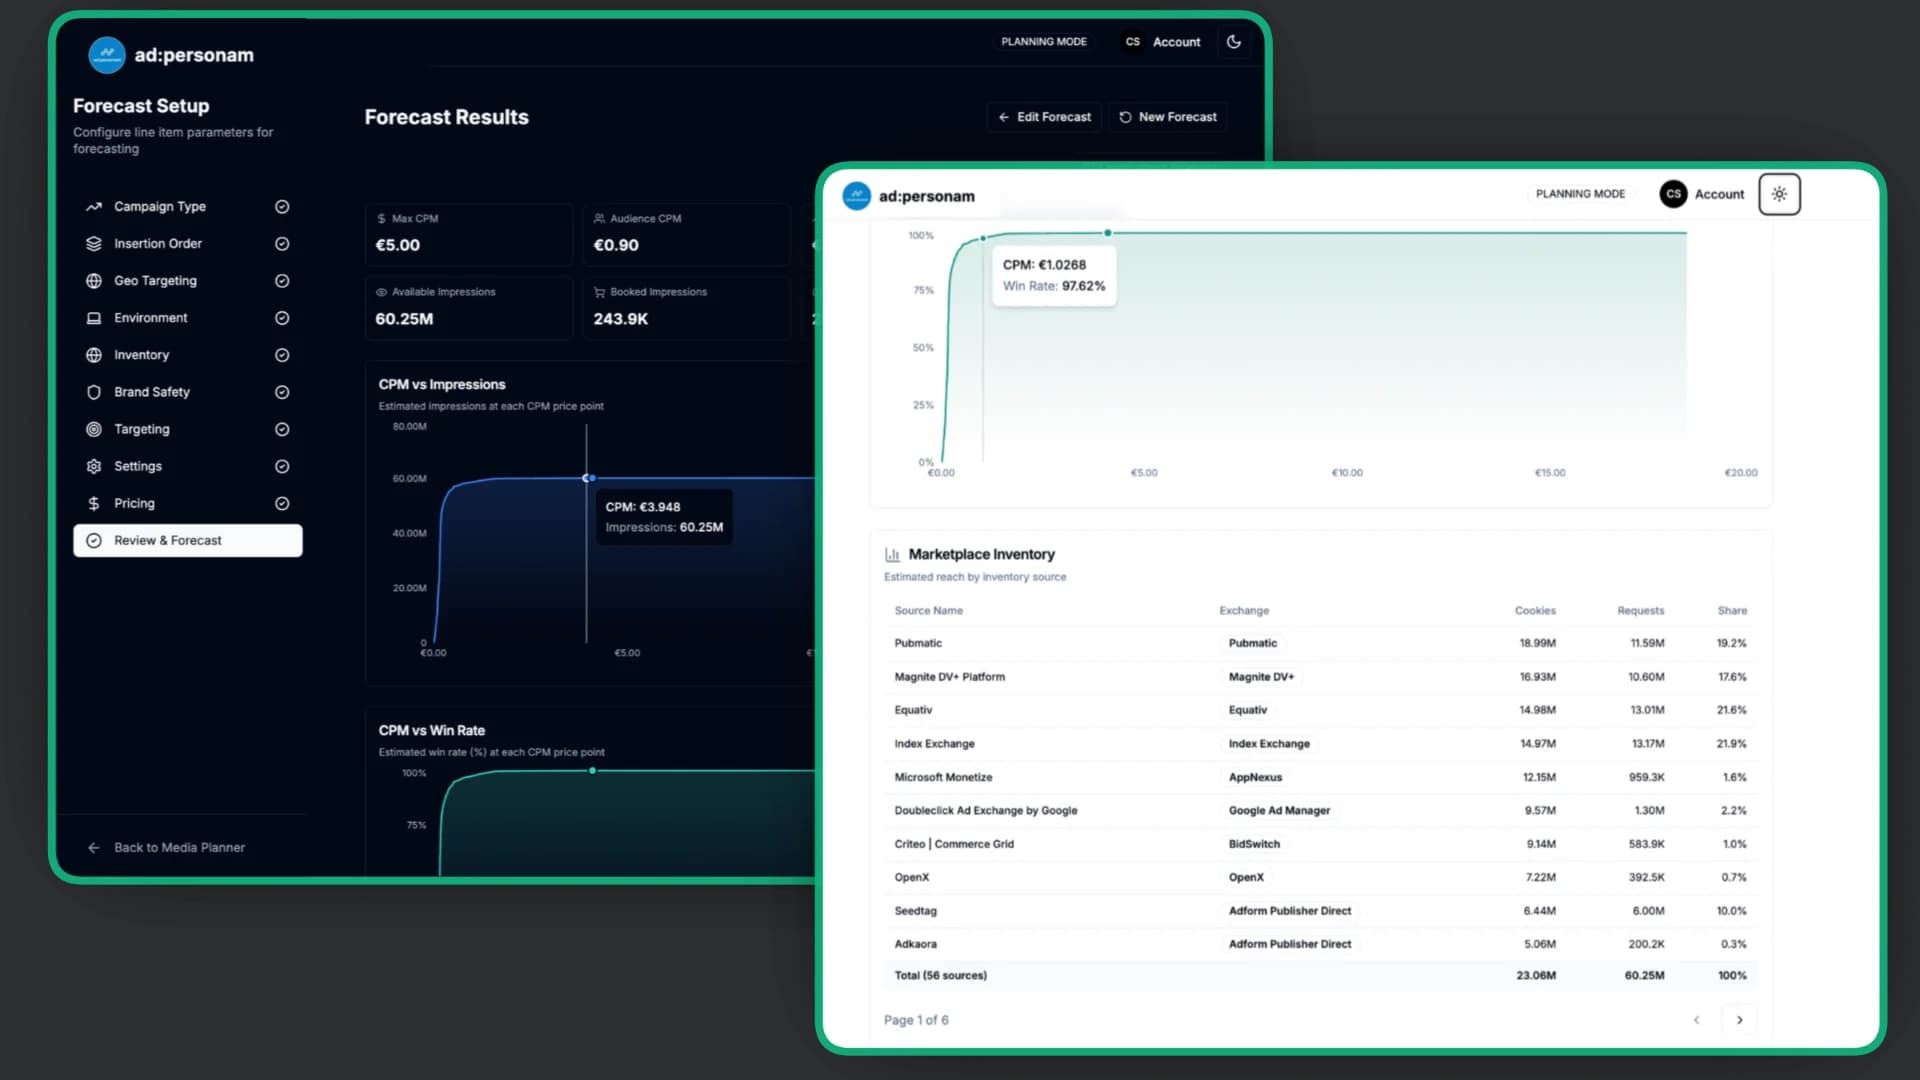This screenshot has width=1920, height=1080.
Task: Click Inventory completed checkmark
Action: [282, 355]
